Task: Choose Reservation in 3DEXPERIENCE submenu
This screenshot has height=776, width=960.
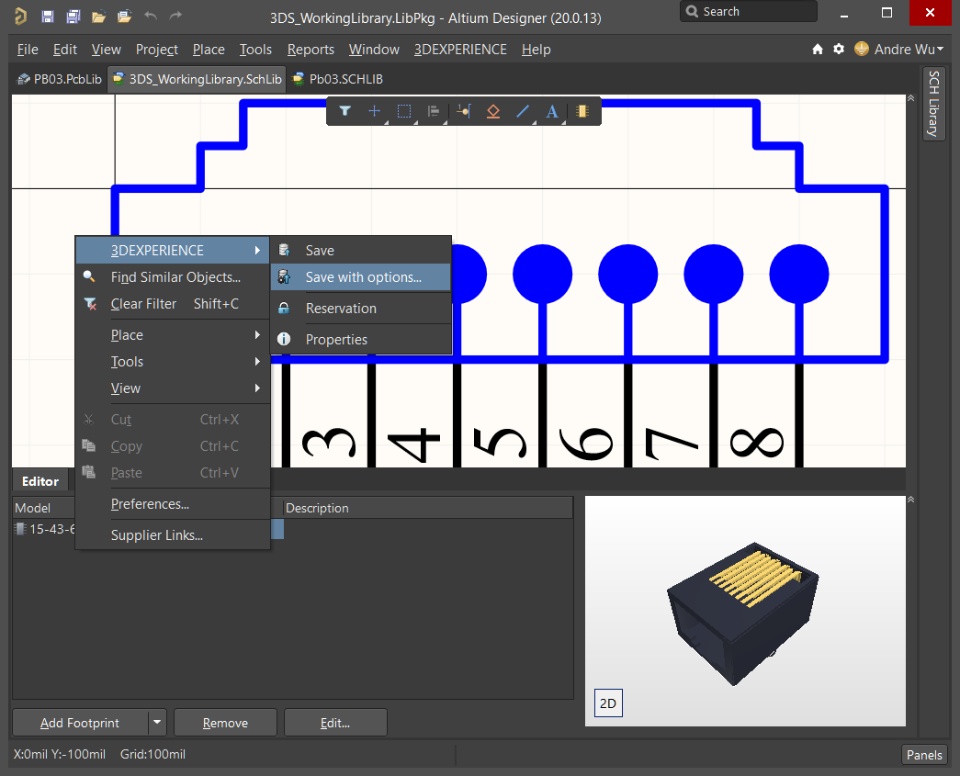Action: [x=361, y=308]
